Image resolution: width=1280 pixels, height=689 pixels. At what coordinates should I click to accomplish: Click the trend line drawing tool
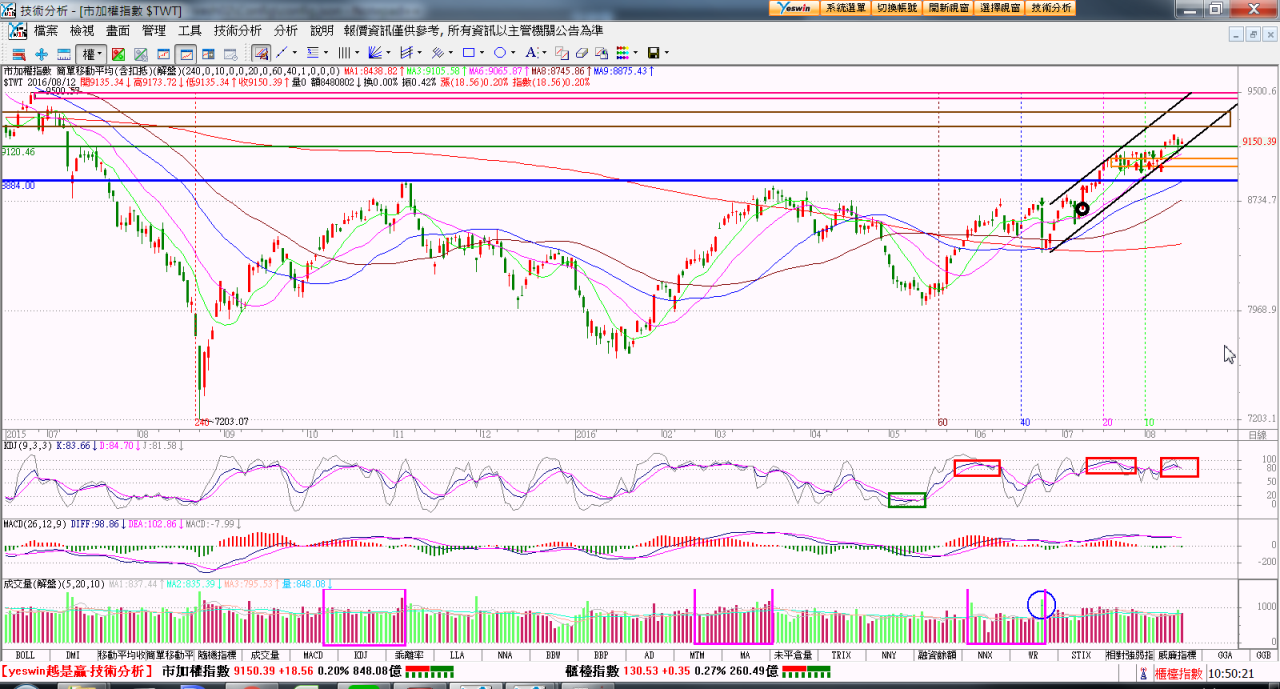[x=281, y=53]
